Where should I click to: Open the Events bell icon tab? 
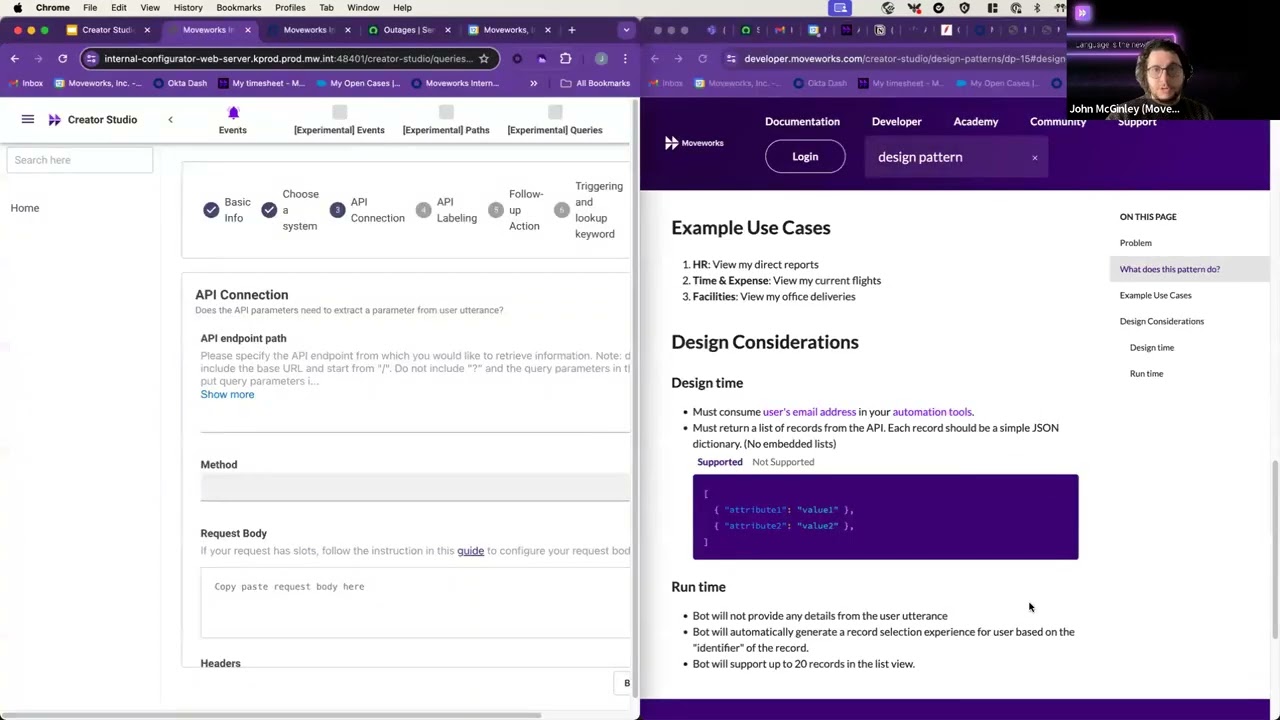(233, 120)
